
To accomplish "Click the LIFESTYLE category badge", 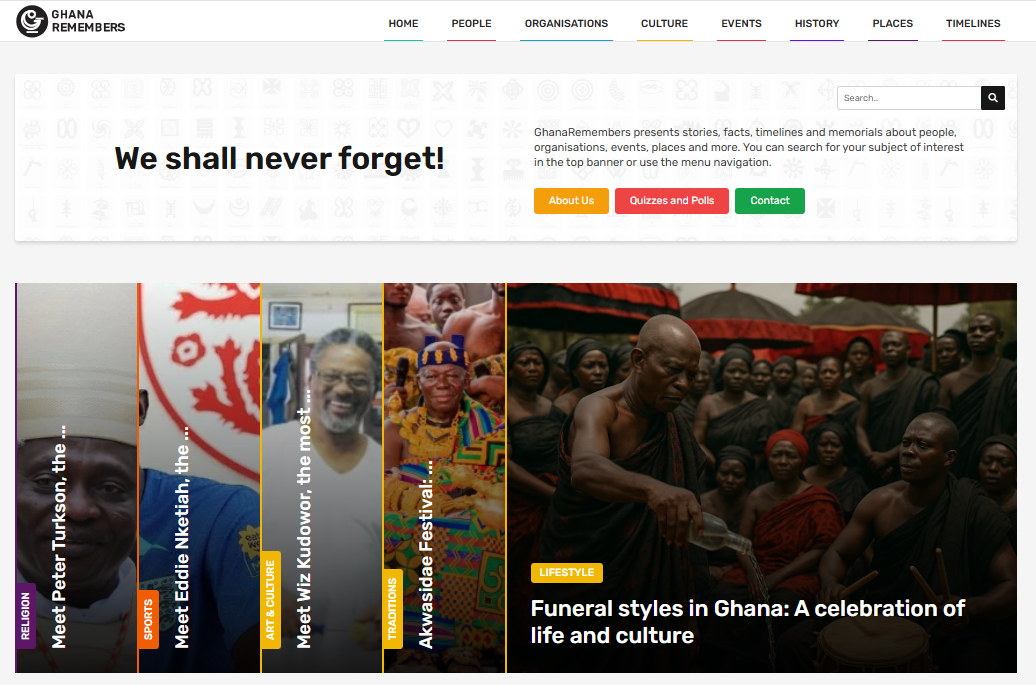I will coord(567,573).
